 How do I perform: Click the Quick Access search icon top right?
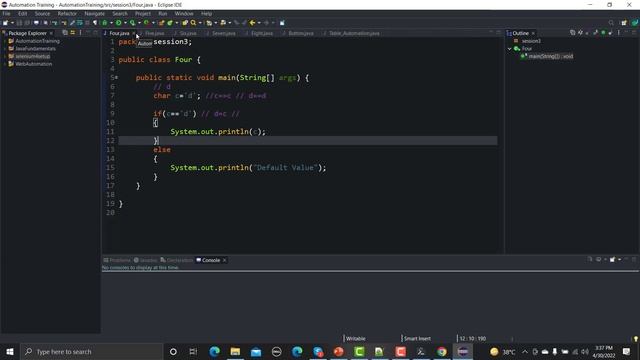click(x=611, y=23)
